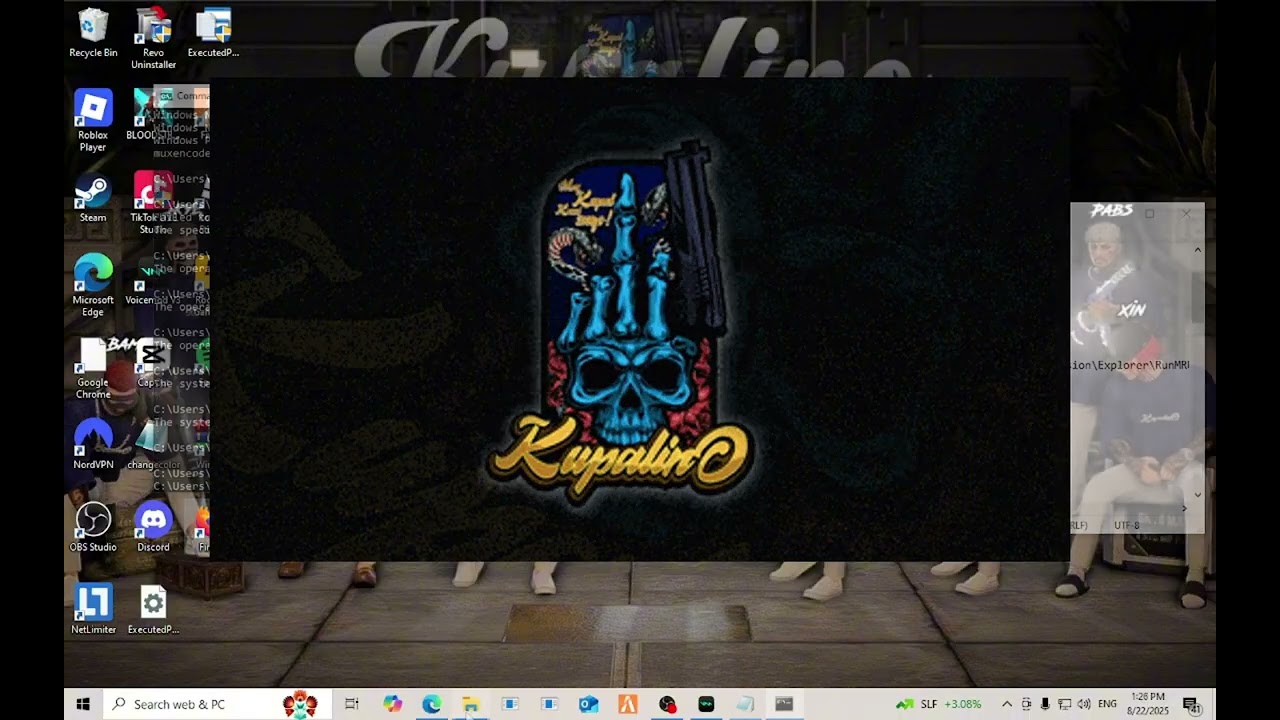Open the orange A app on taskbar

(x=627, y=704)
